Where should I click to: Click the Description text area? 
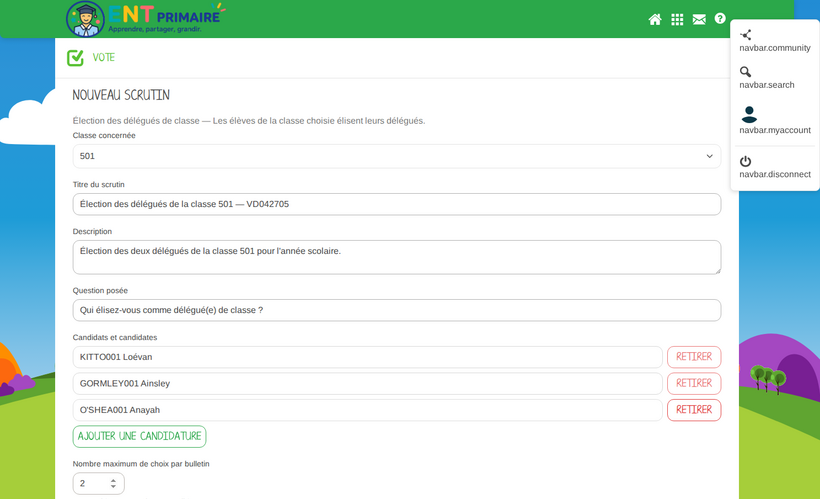397,257
